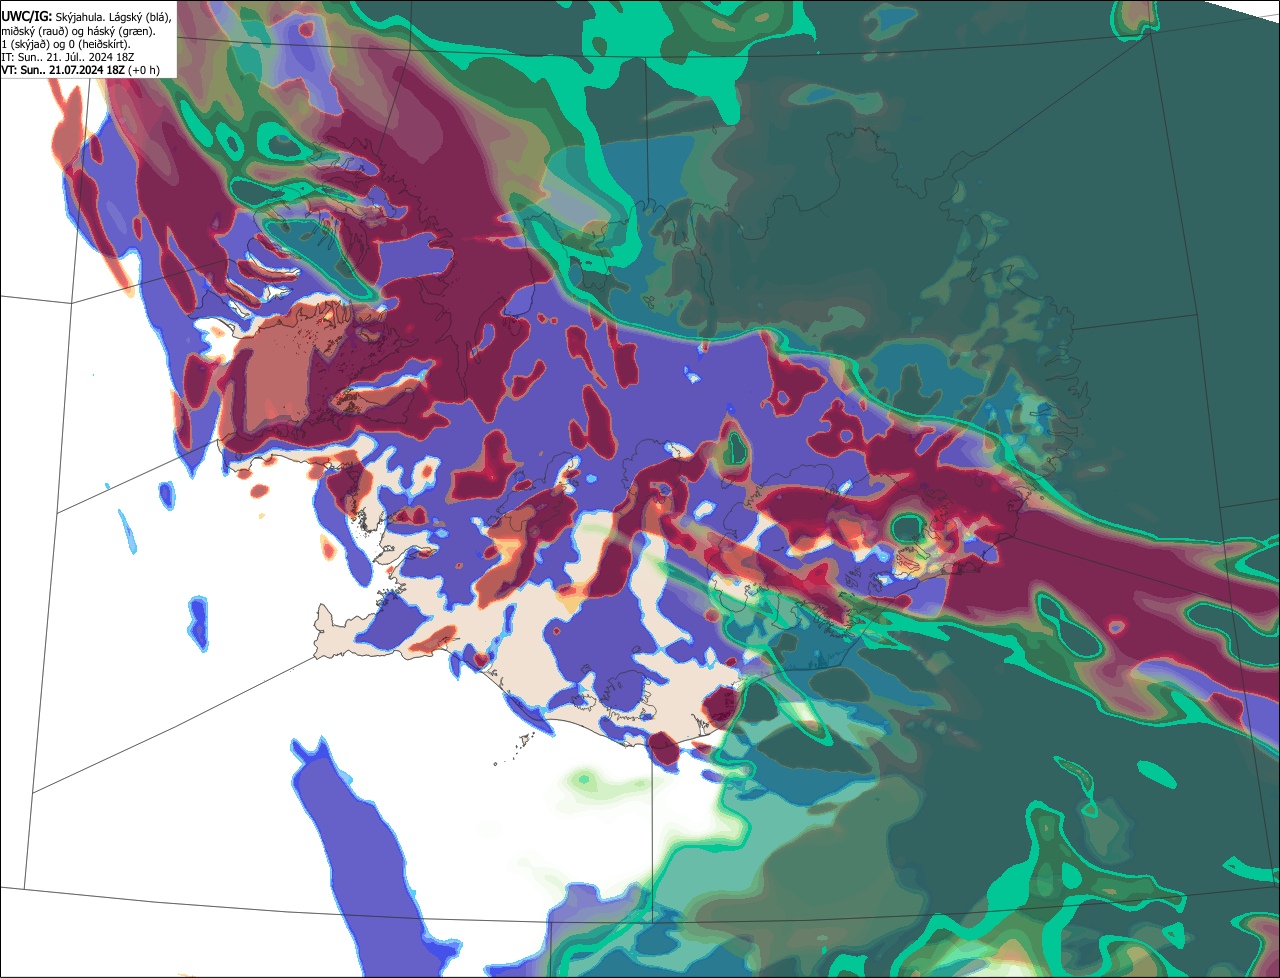Screen dimensions: 1280x978
Task: Click the text "háský (græn)"
Action: point(120,32)
